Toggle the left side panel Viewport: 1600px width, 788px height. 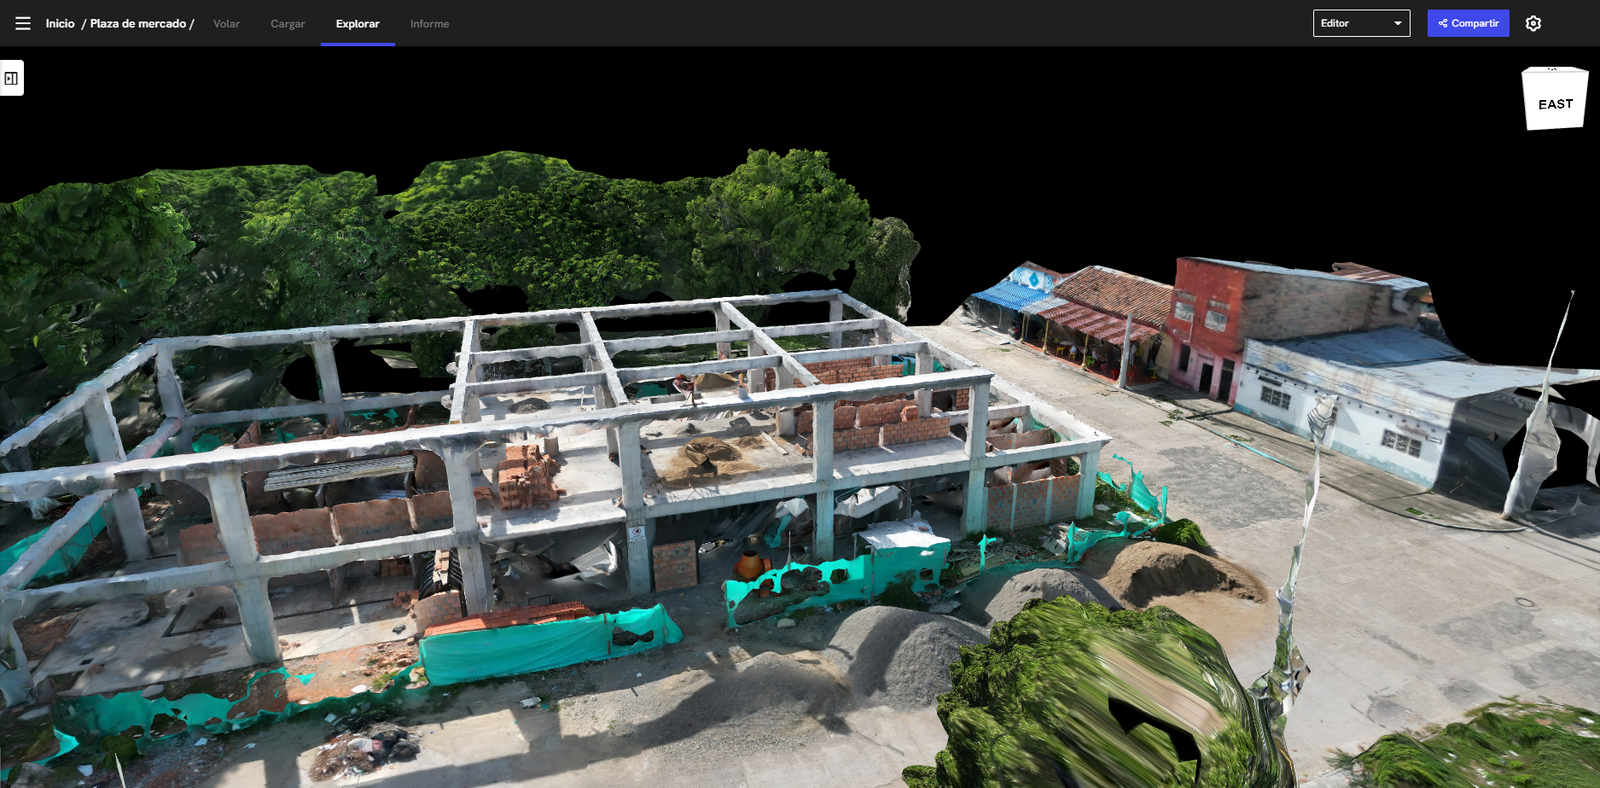click(11, 78)
